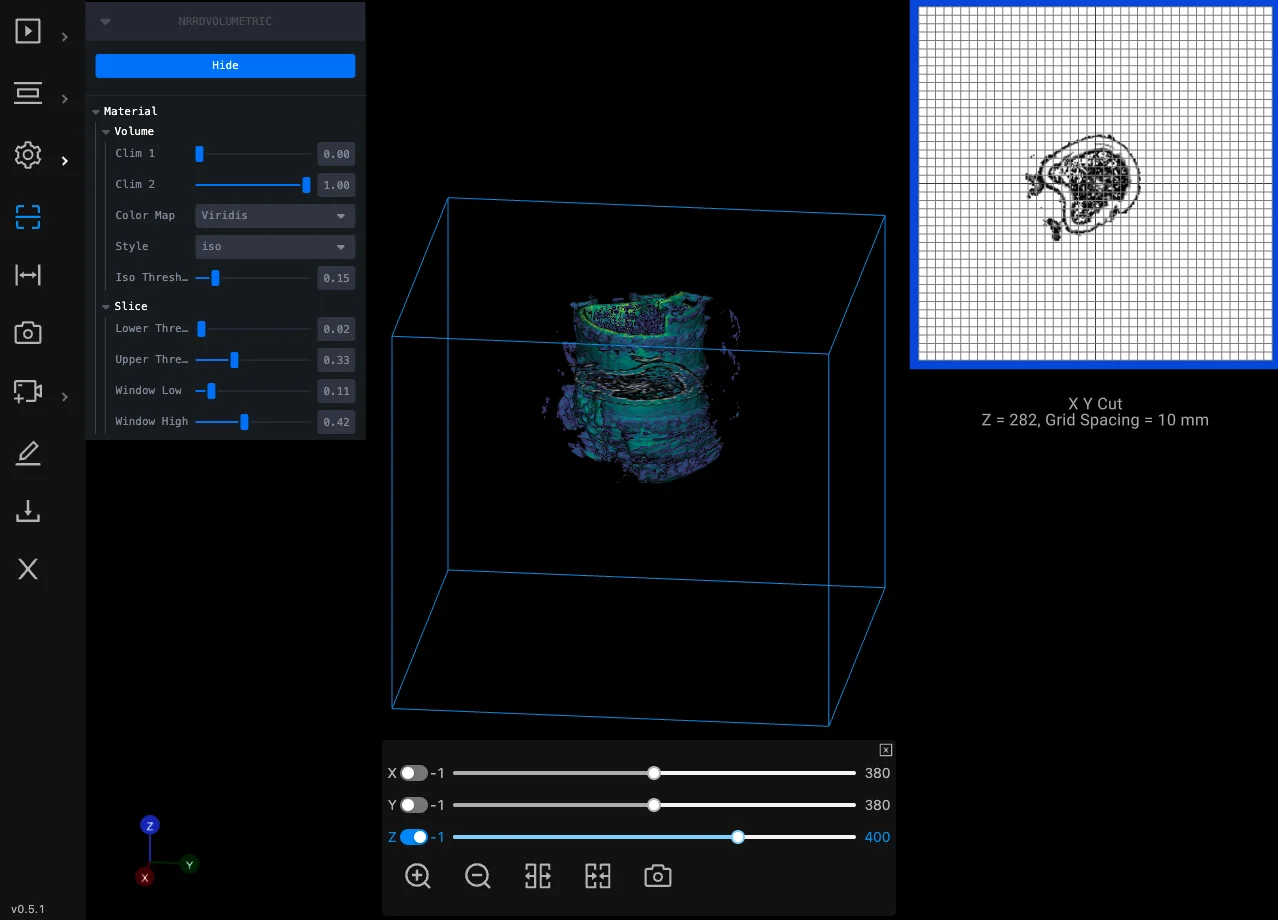Image resolution: width=1278 pixels, height=920 pixels.
Task: Open the Style iso dropdown
Action: click(x=275, y=246)
